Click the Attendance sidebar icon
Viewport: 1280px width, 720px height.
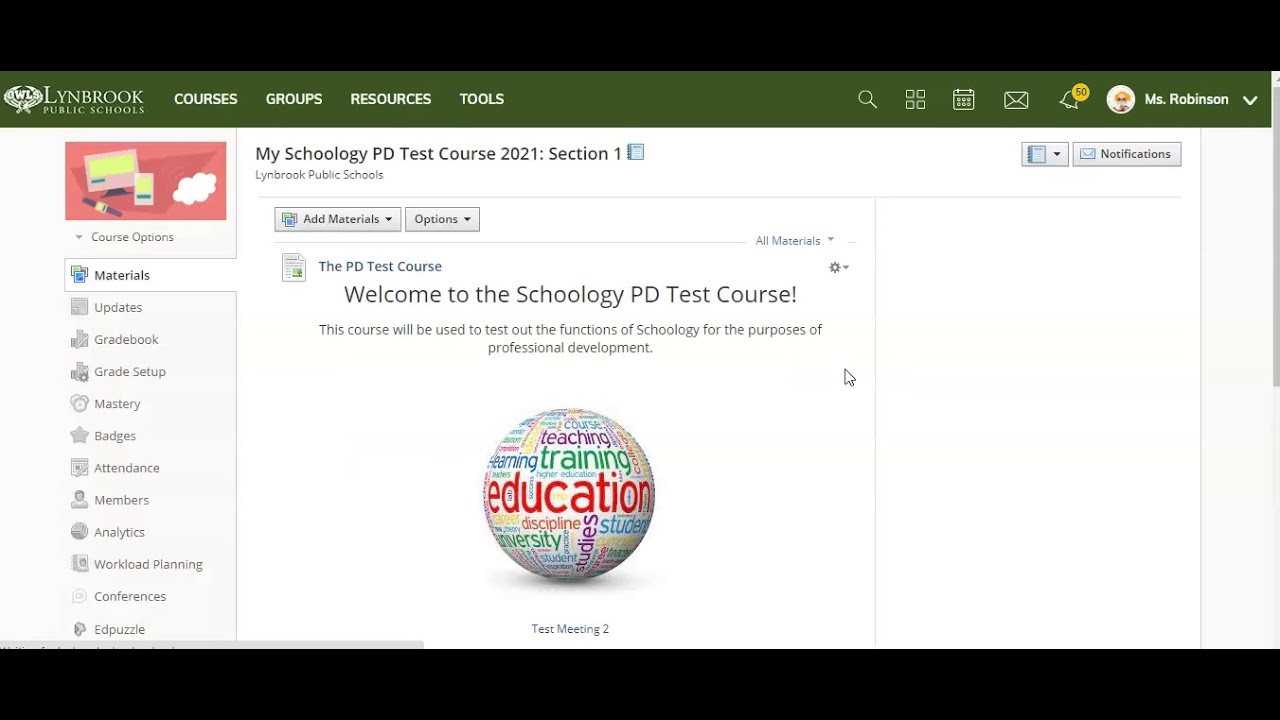(80, 467)
